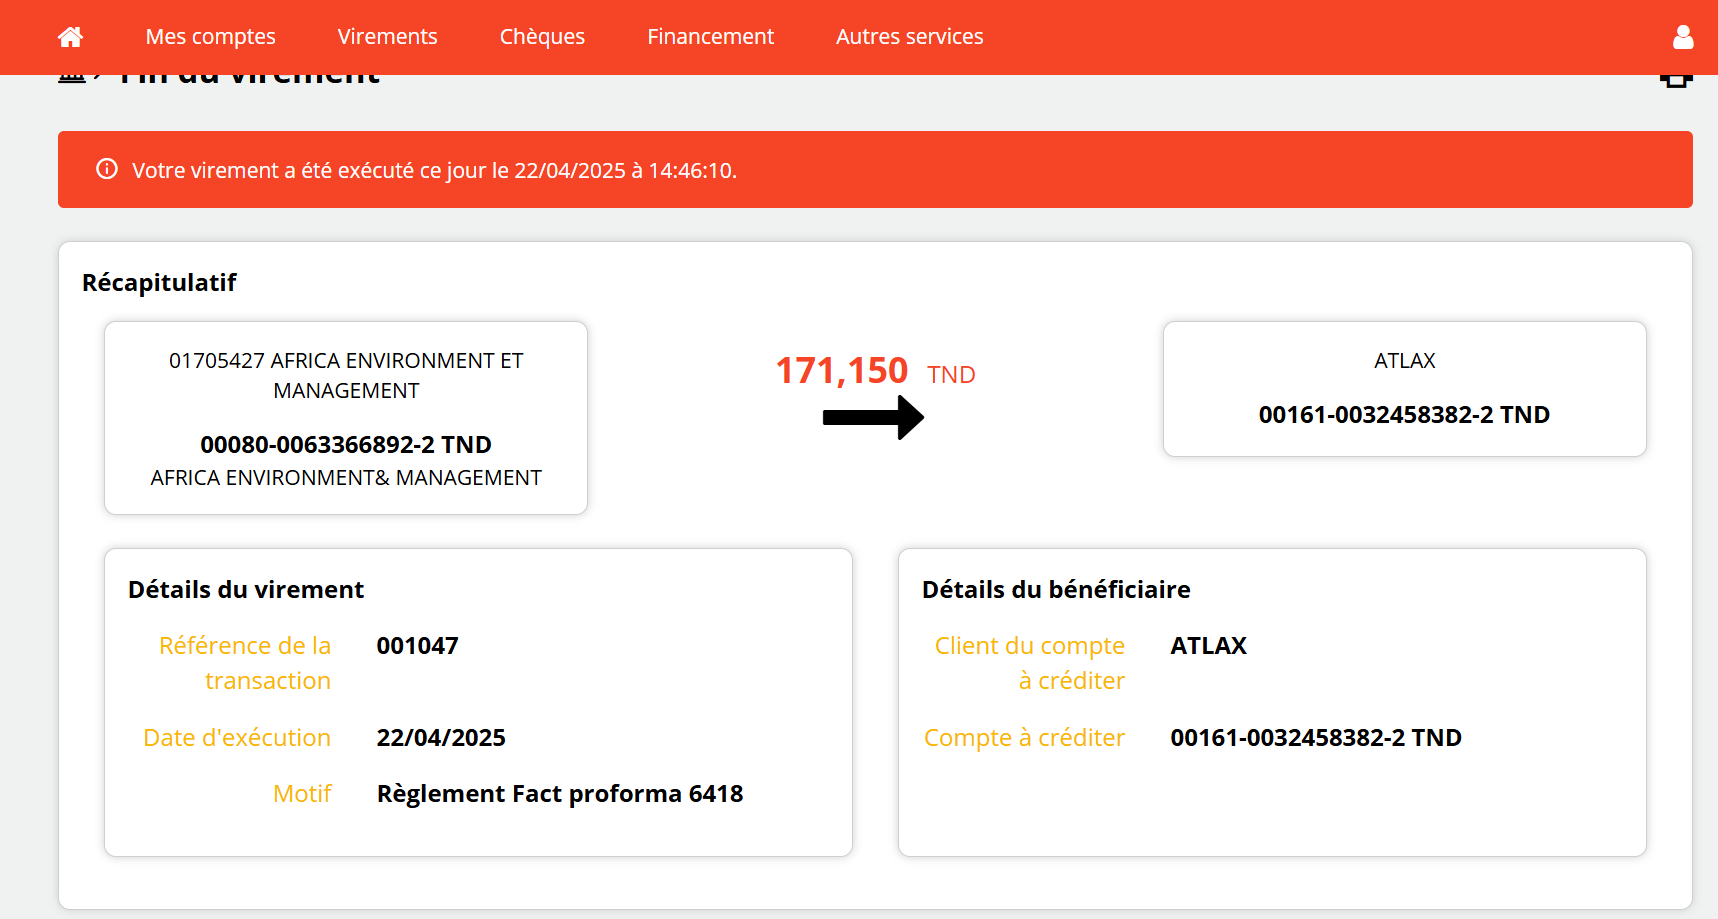Click the black transfer arrow icon
This screenshot has width=1718, height=919.
click(873, 417)
